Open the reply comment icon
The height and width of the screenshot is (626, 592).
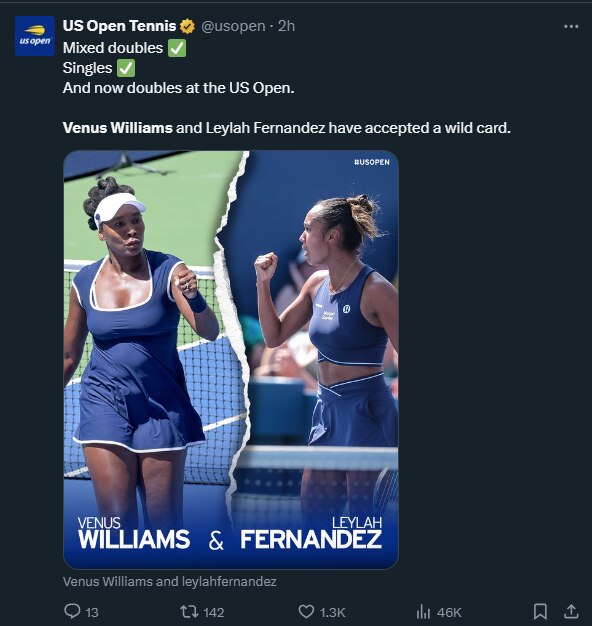point(73,611)
